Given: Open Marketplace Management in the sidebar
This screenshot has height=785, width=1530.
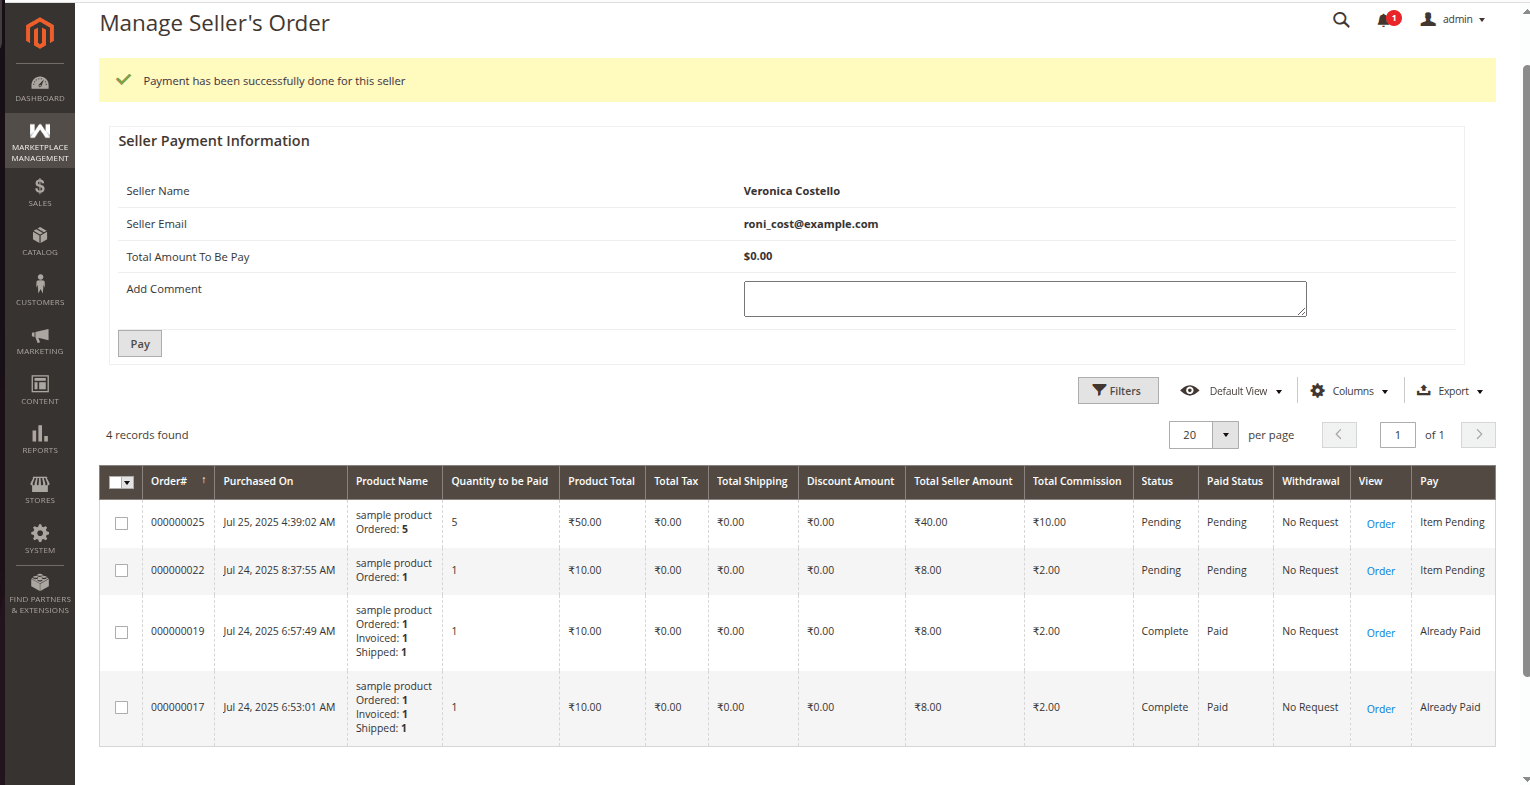Looking at the screenshot, I should [x=39, y=140].
